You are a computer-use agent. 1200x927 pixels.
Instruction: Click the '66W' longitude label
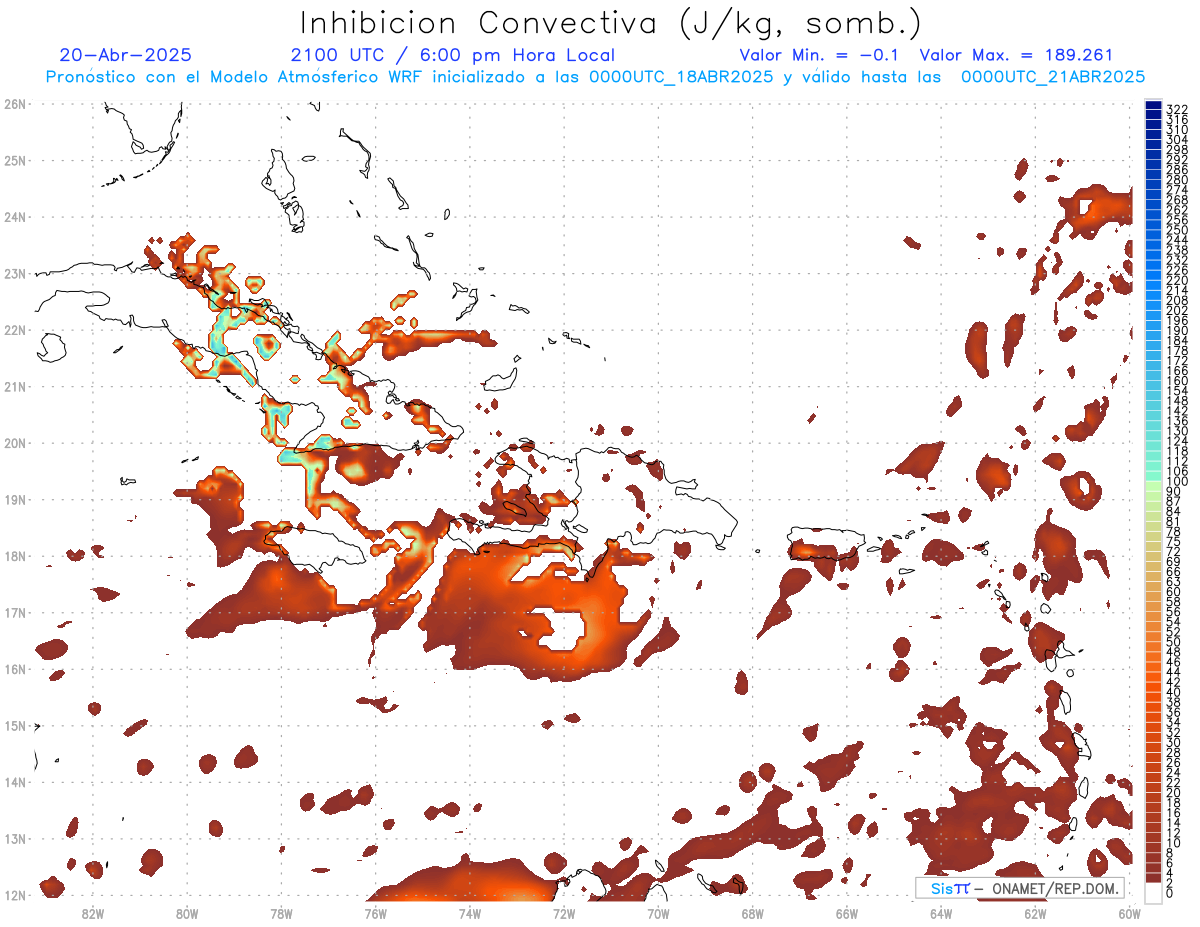point(847,913)
